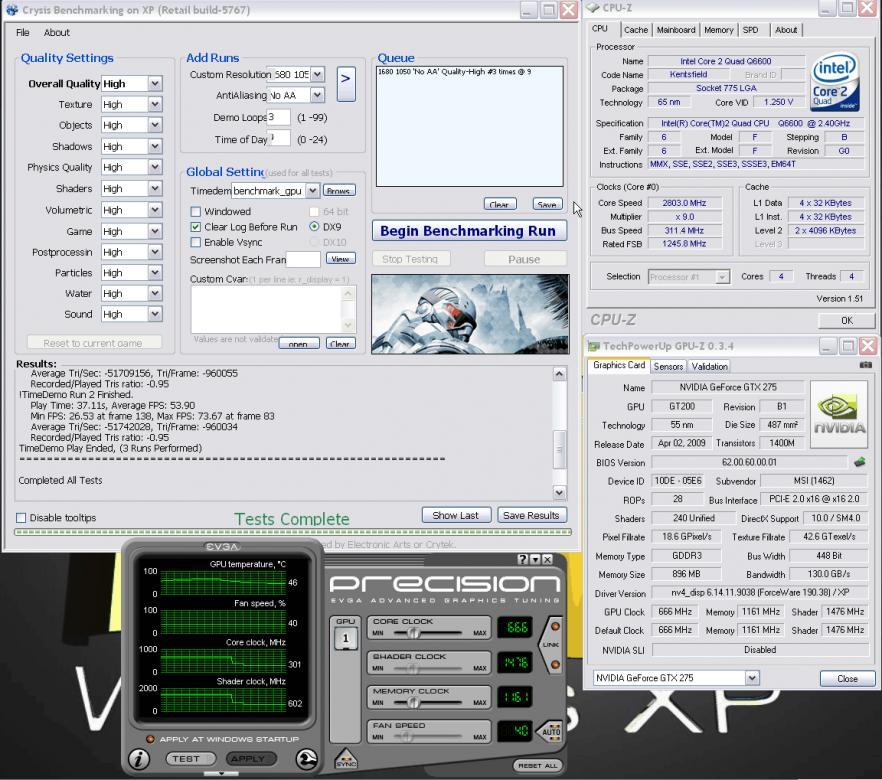The width and height of the screenshot is (882, 780).
Task: Select the queued 1680 1050 run entry
Action: coord(454,72)
